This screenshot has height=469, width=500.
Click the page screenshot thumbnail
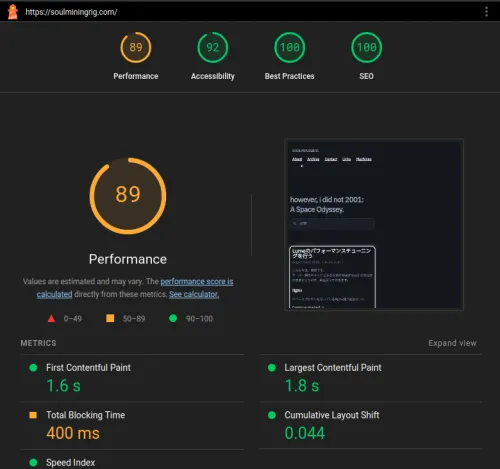click(x=374, y=225)
